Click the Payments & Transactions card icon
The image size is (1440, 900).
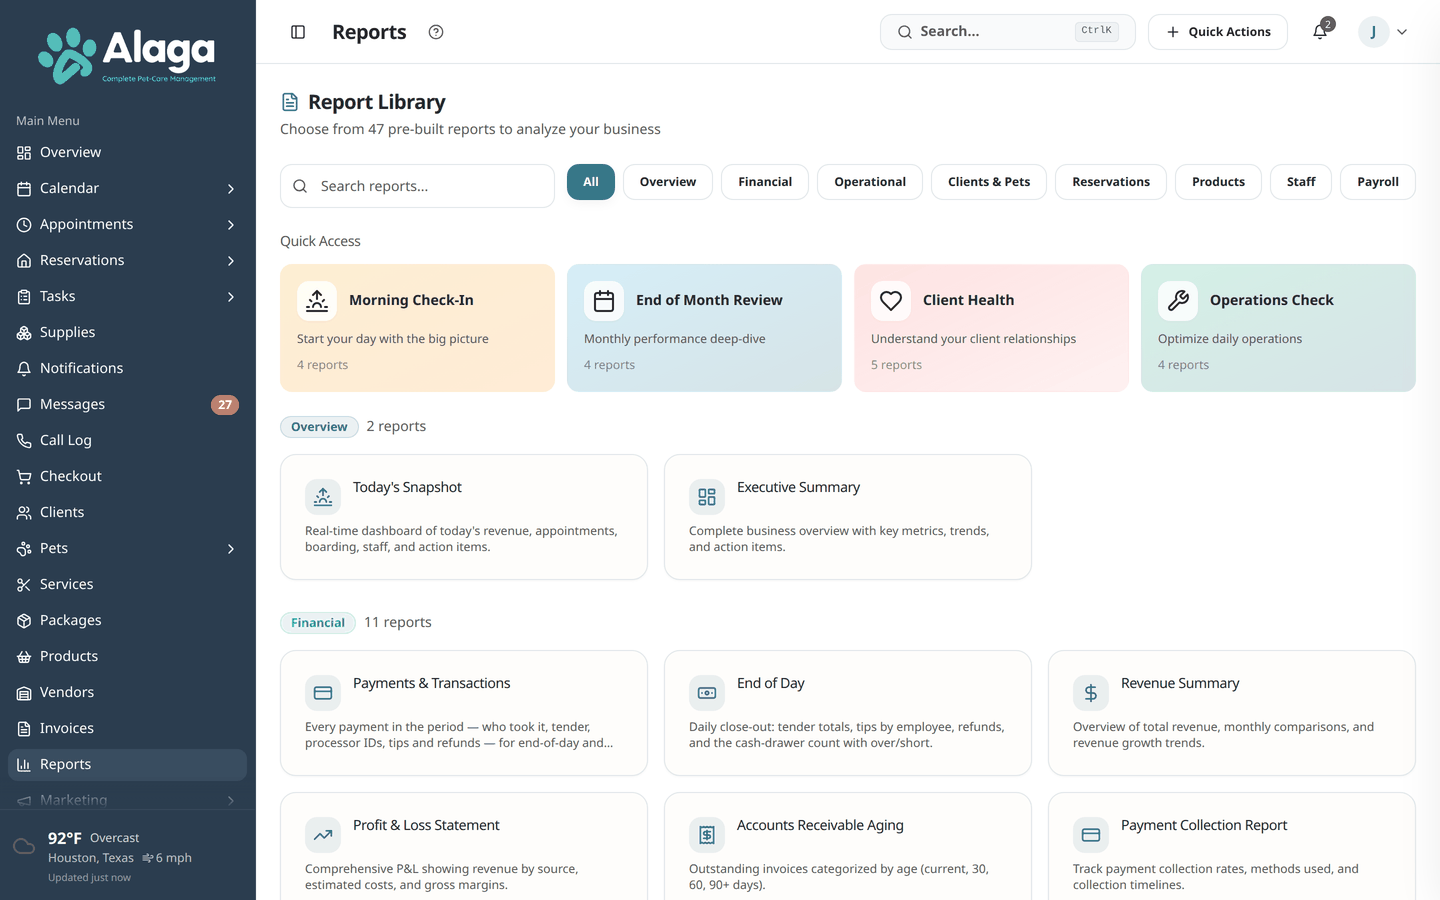coord(323,693)
